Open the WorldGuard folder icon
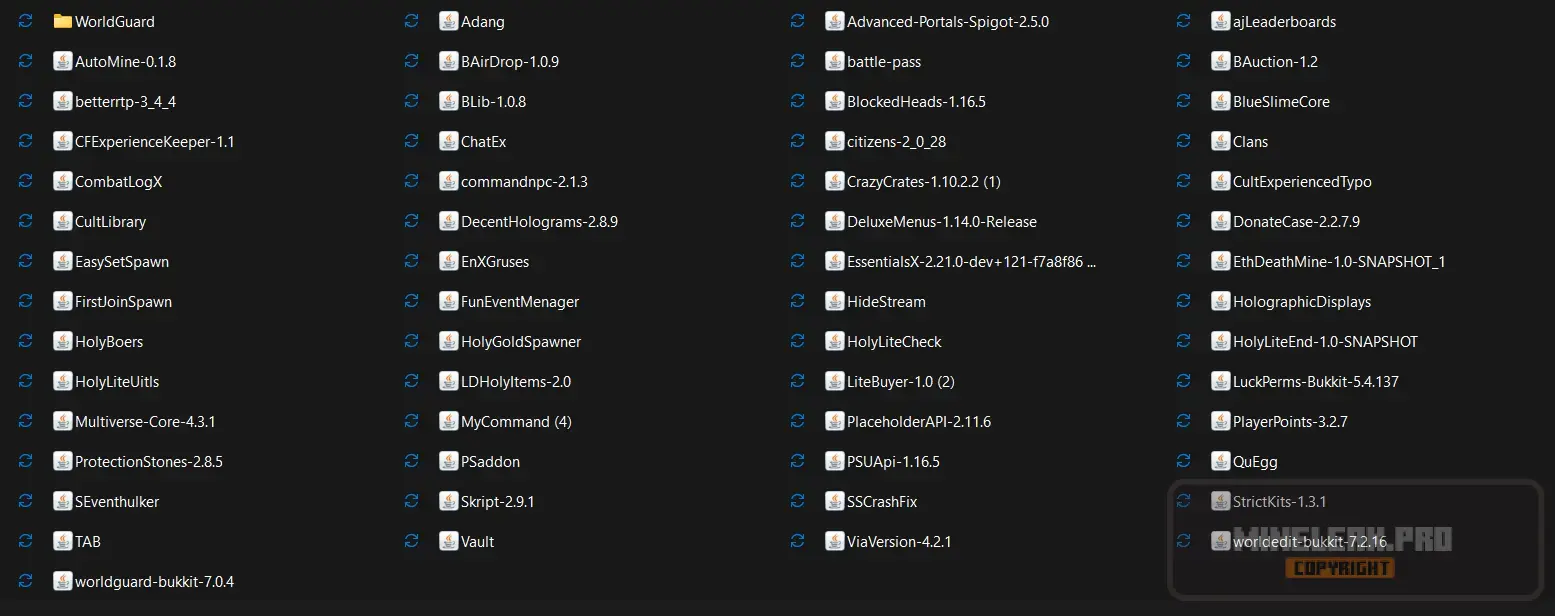This screenshot has width=1555, height=616. click(63, 21)
